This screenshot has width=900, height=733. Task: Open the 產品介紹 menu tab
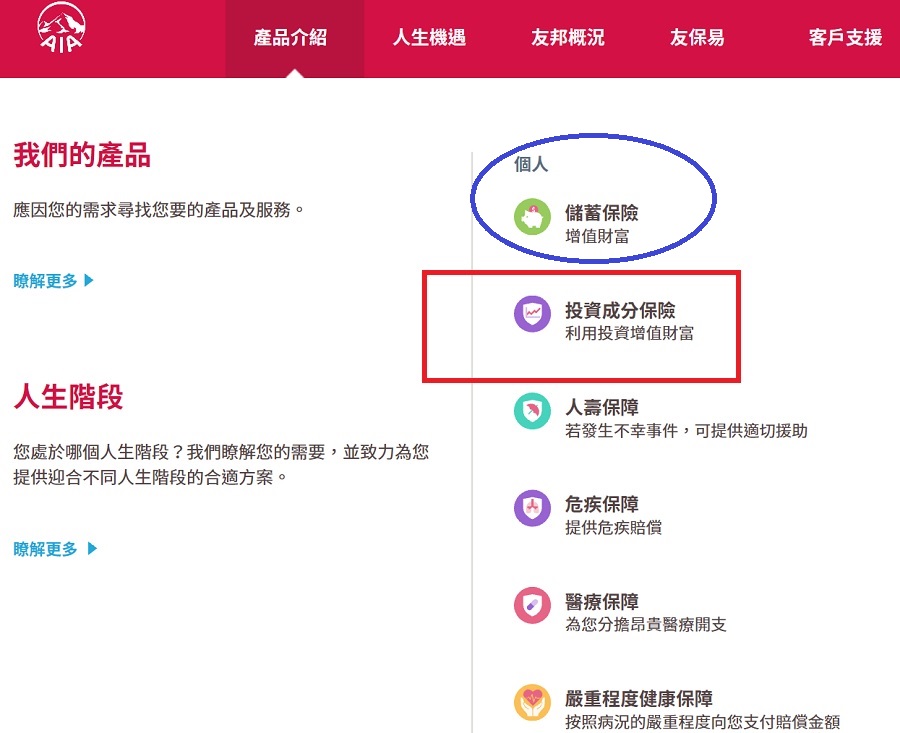pyautogui.click(x=291, y=39)
